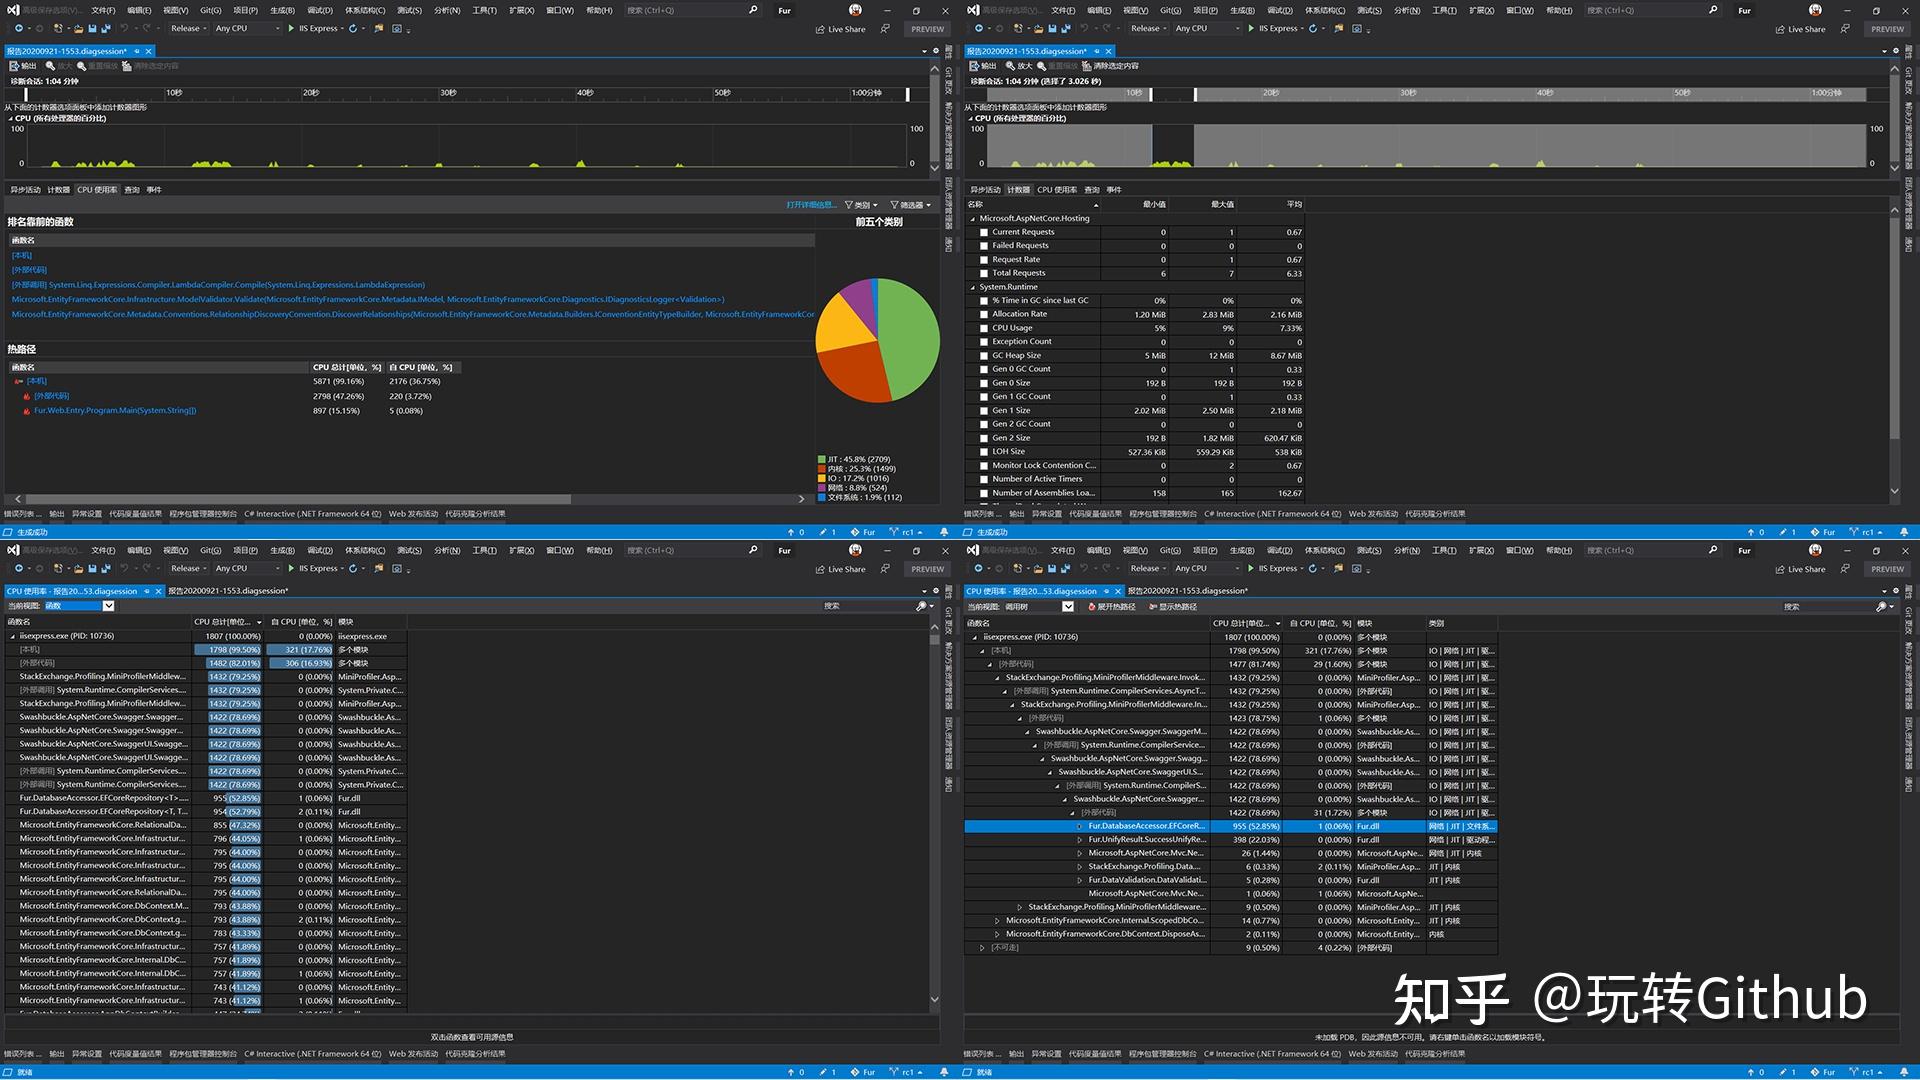
Task: Open 调试(D) menu in top-right window
Action: [x=1280, y=10]
